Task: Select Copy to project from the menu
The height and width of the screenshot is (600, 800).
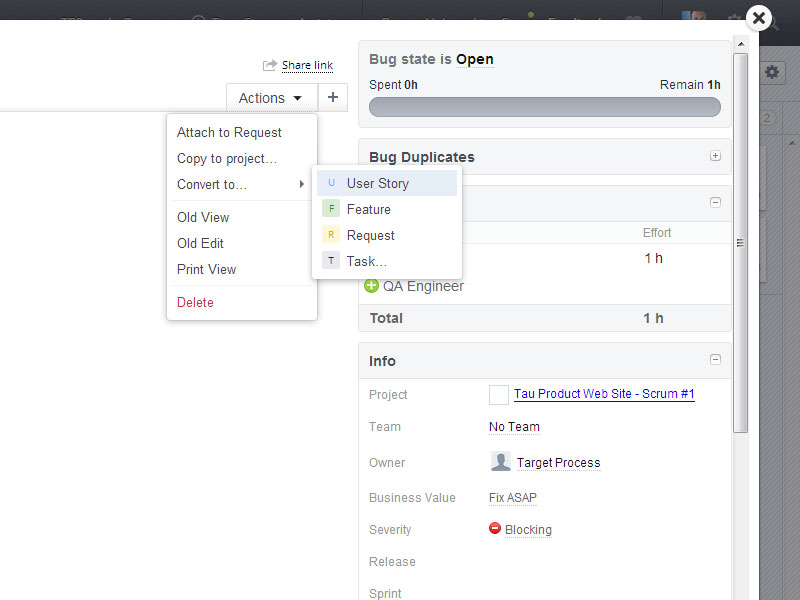Action: point(228,158)
